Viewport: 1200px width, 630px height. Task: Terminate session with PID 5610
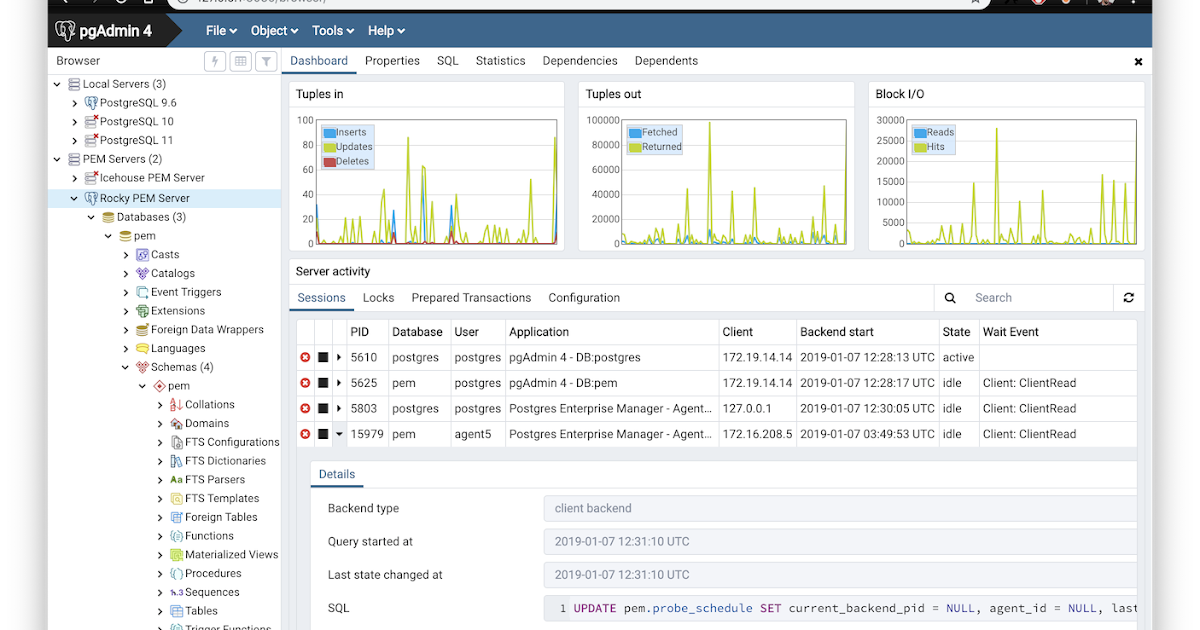(x=305, y=358)
